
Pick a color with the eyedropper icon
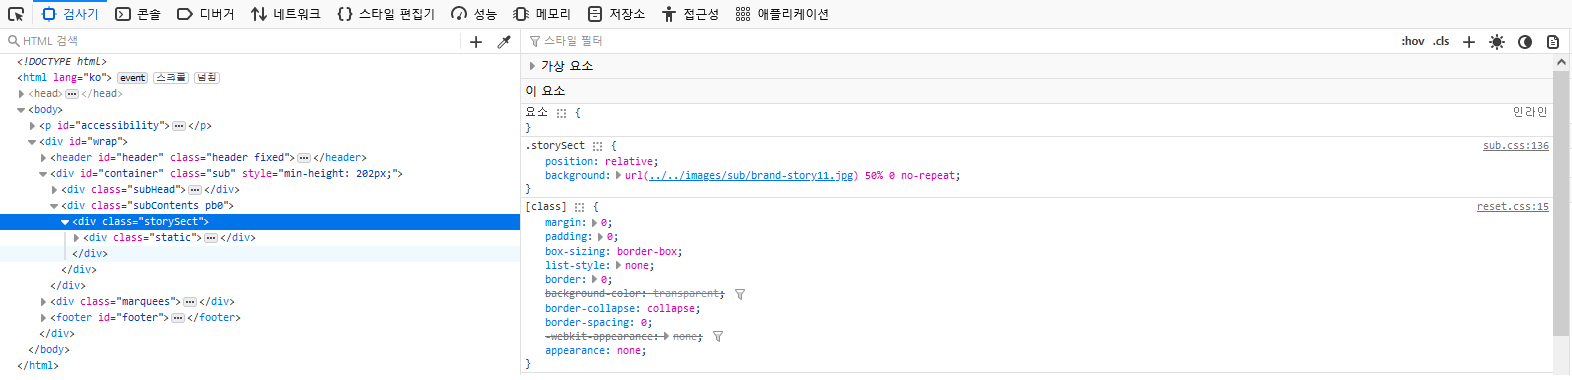click(504, 41)
